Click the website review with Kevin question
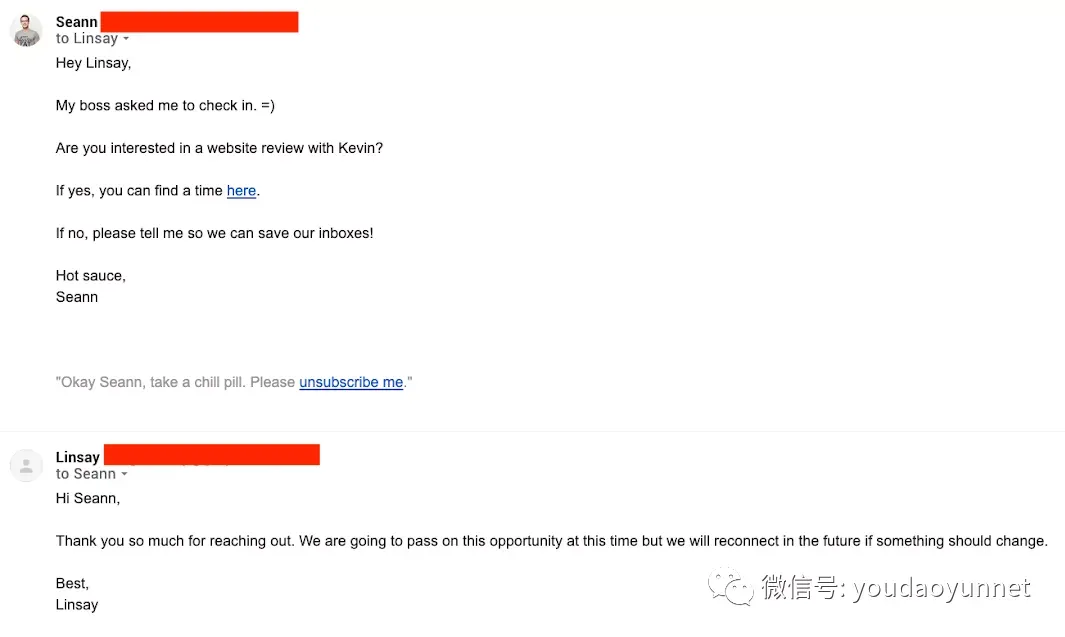 219,148
